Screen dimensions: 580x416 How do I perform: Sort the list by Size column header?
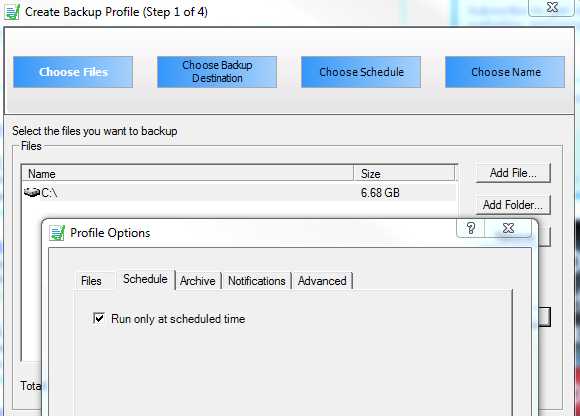pyautogui.click(x=405, y=173)
